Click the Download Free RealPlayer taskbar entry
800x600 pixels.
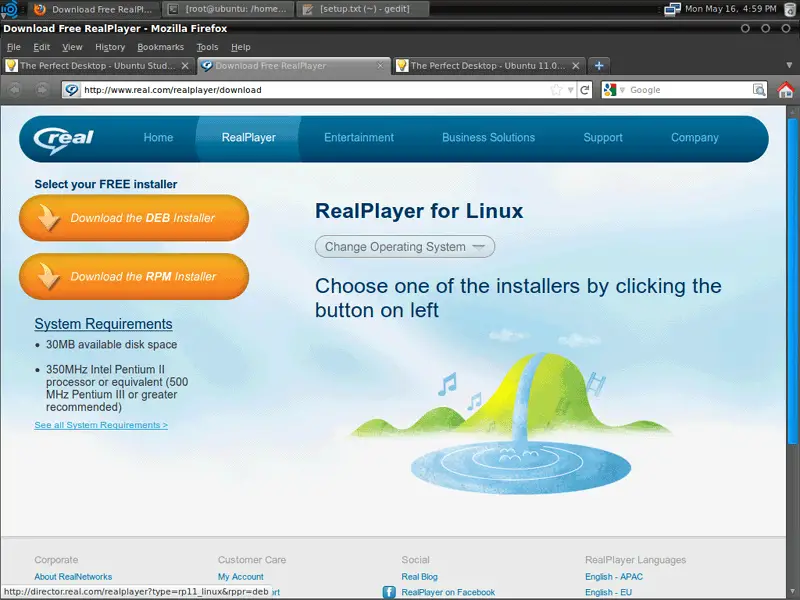coord(94,9)
